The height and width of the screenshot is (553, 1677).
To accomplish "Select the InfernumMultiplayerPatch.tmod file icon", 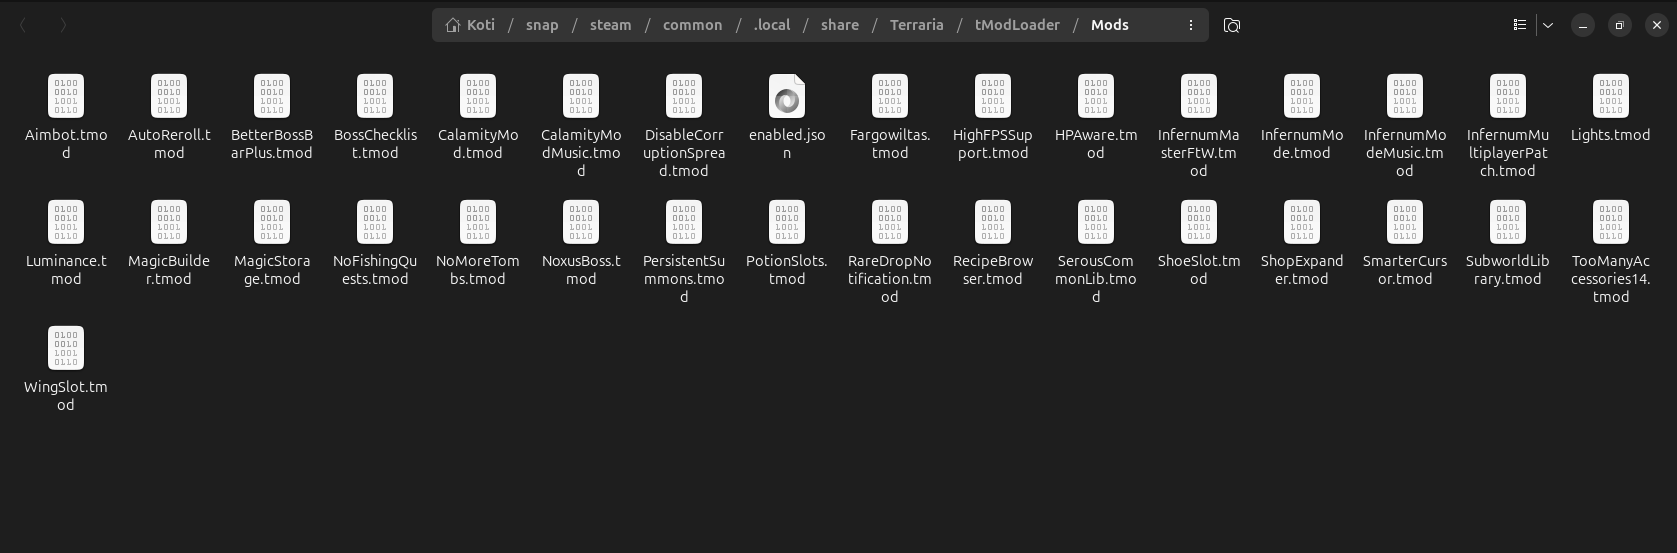I will [x=1508, y=96].
